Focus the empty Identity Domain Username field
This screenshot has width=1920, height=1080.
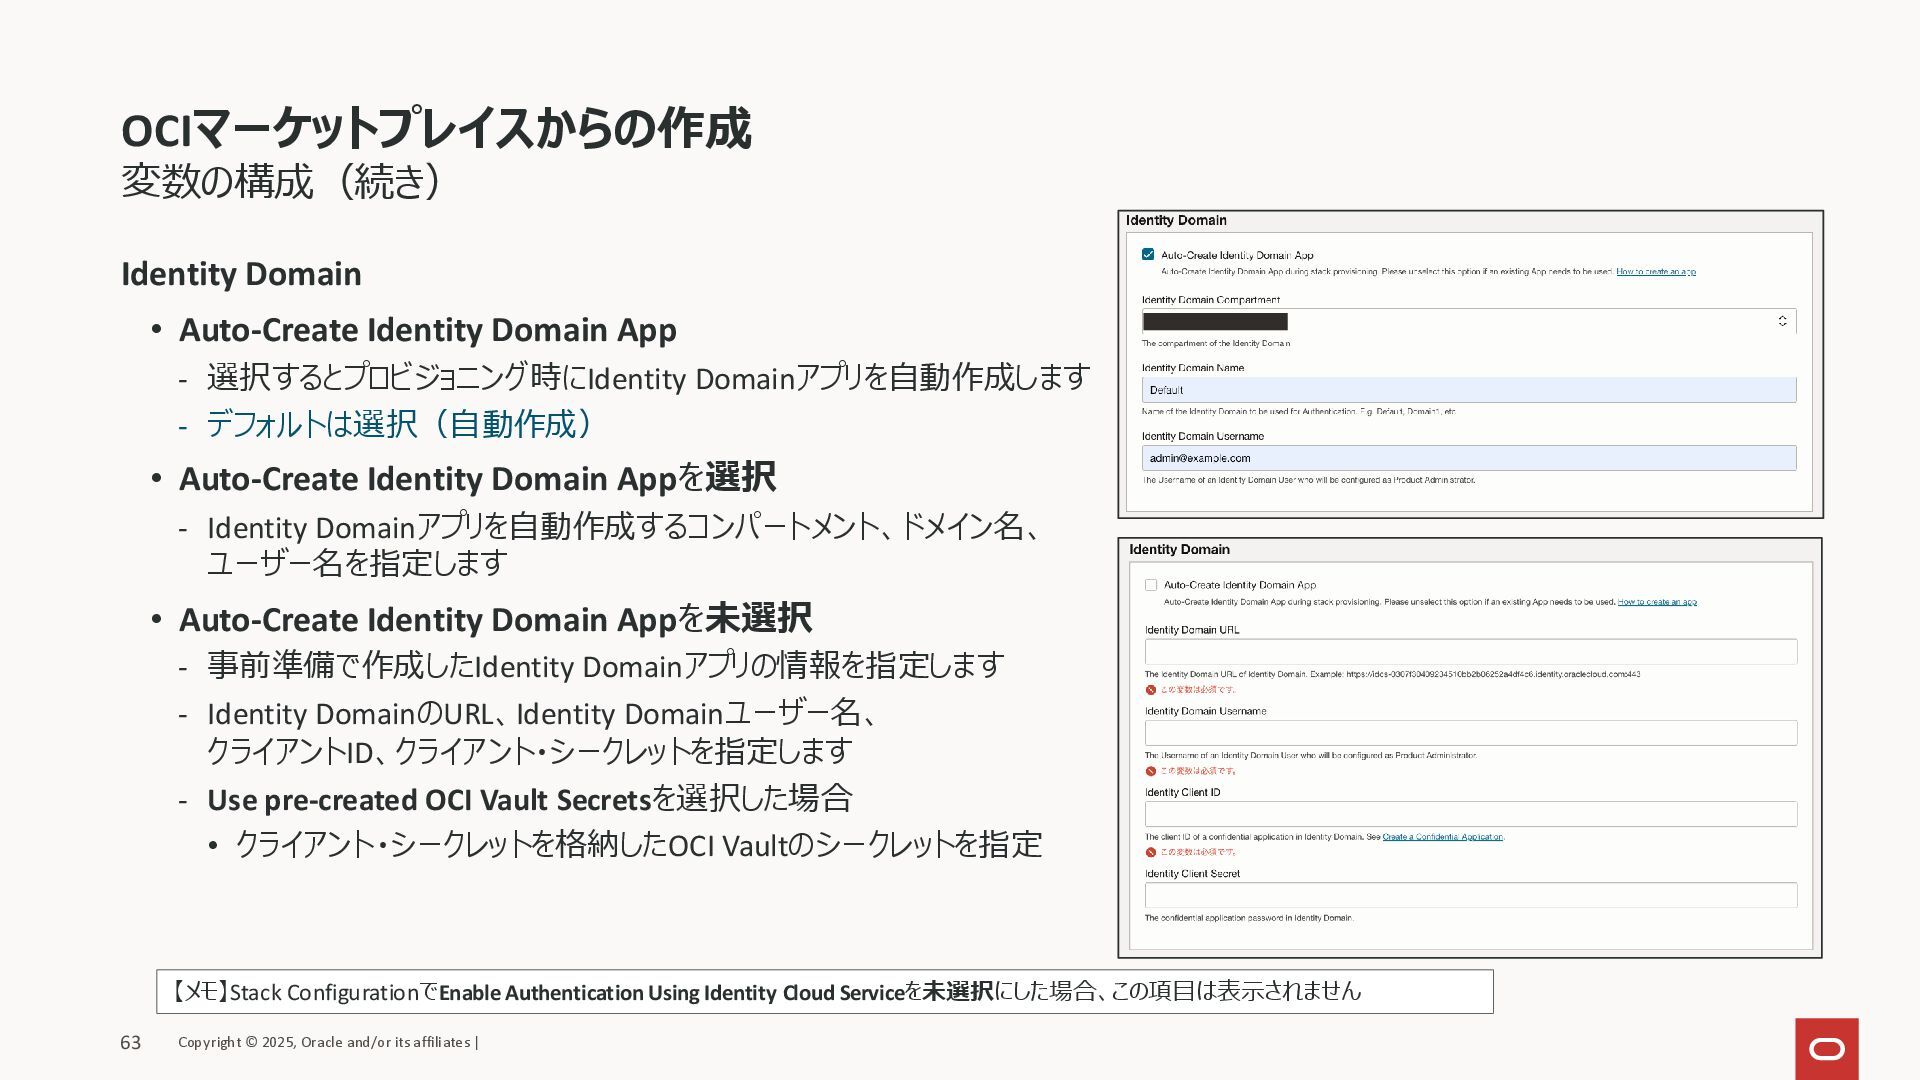click(x=1470, y=733)
